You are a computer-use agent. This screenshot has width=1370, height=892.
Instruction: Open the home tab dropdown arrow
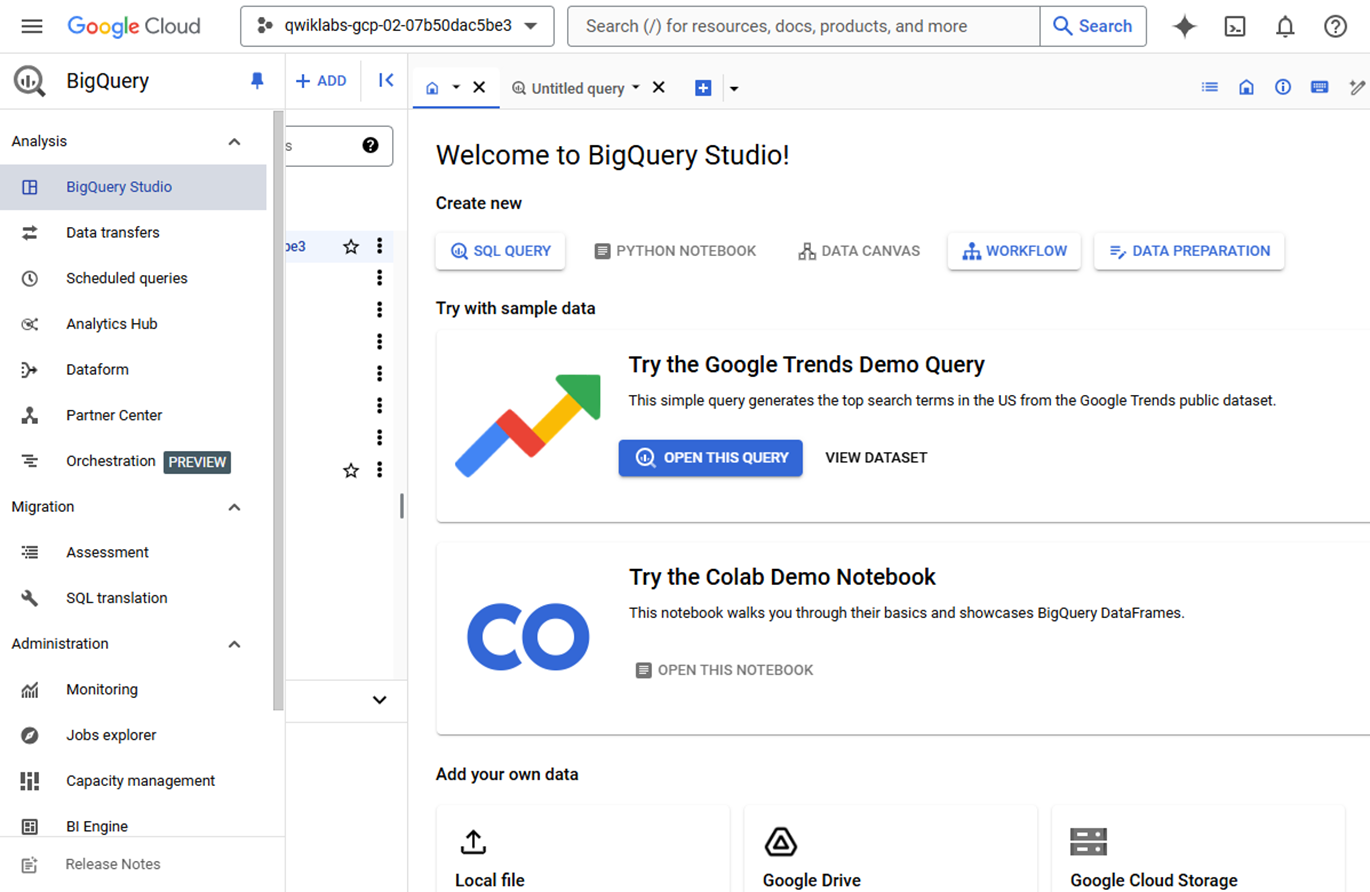pos(456,87)
